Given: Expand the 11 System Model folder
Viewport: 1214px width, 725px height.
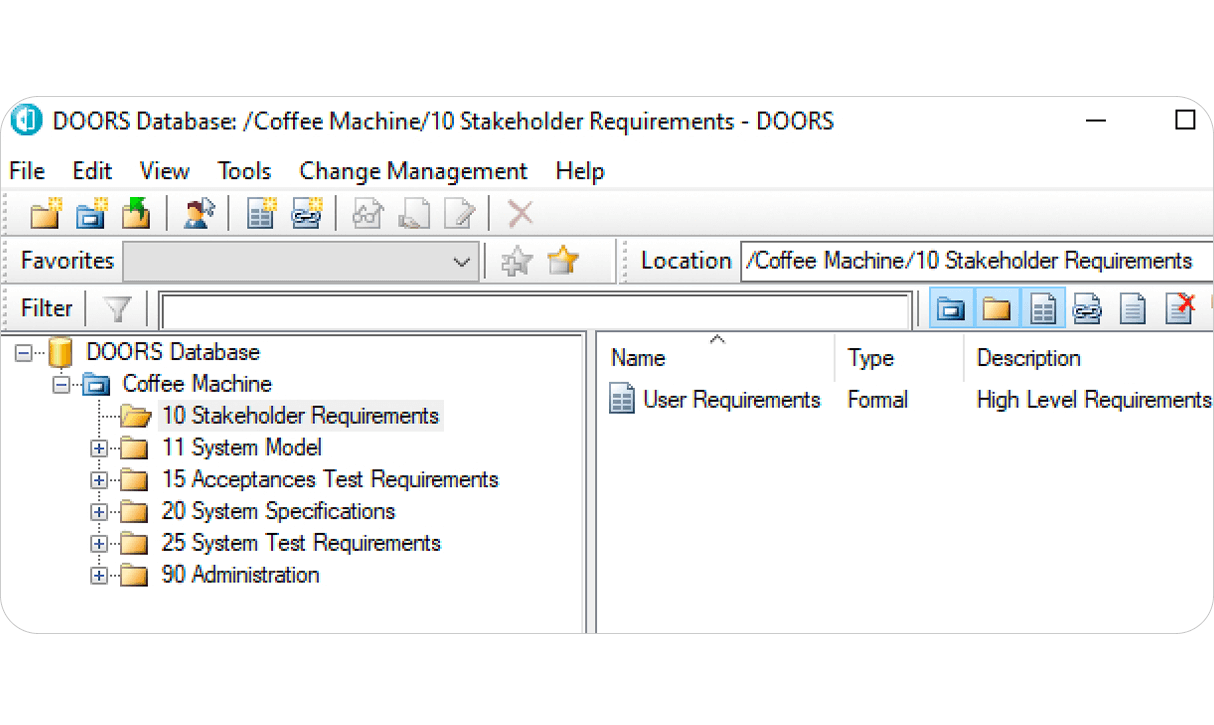Looking at the screenshot, I should pyautogui.click(x=98, y=447).
